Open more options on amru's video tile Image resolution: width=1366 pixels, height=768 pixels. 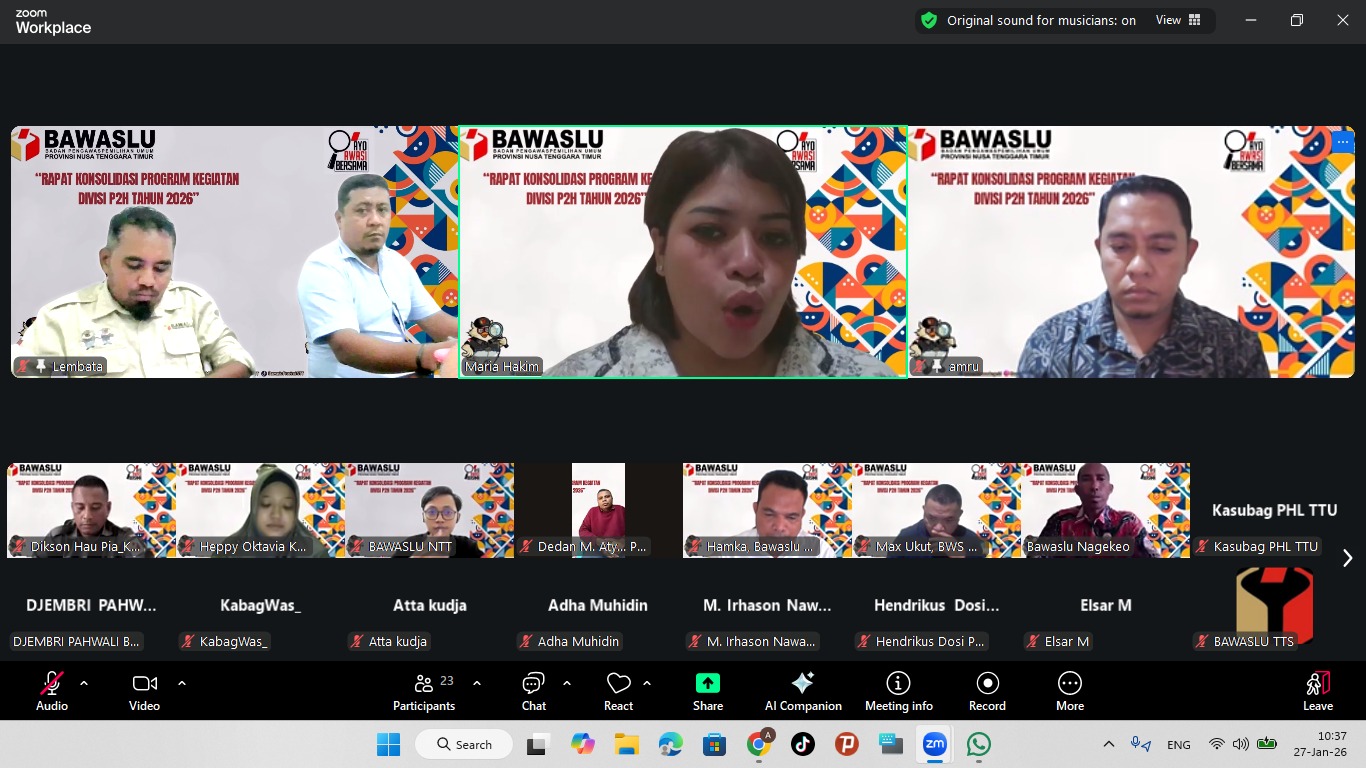pyautogui.click(x=1342, y=142)
